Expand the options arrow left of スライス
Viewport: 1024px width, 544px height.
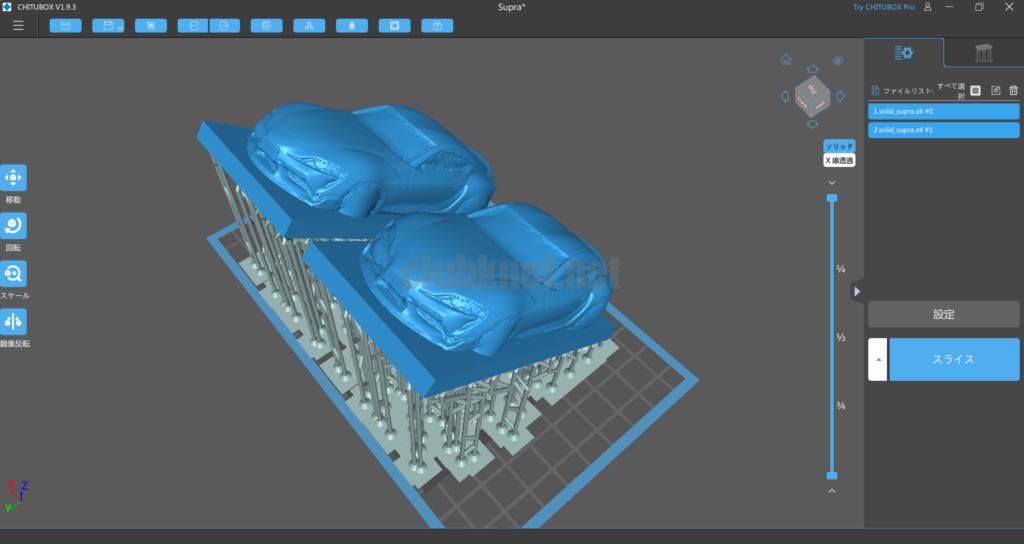877,359
